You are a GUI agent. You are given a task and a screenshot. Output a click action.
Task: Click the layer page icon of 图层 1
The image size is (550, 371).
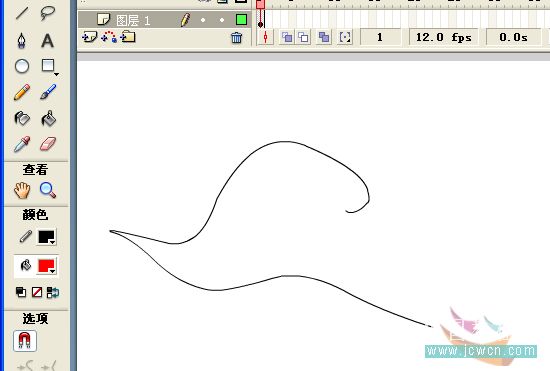click(103, 19)
